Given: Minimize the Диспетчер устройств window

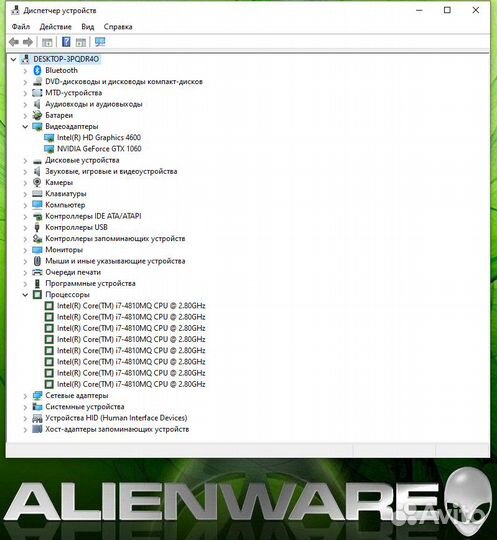Looking at the screenshot, I should coord(419,10).
